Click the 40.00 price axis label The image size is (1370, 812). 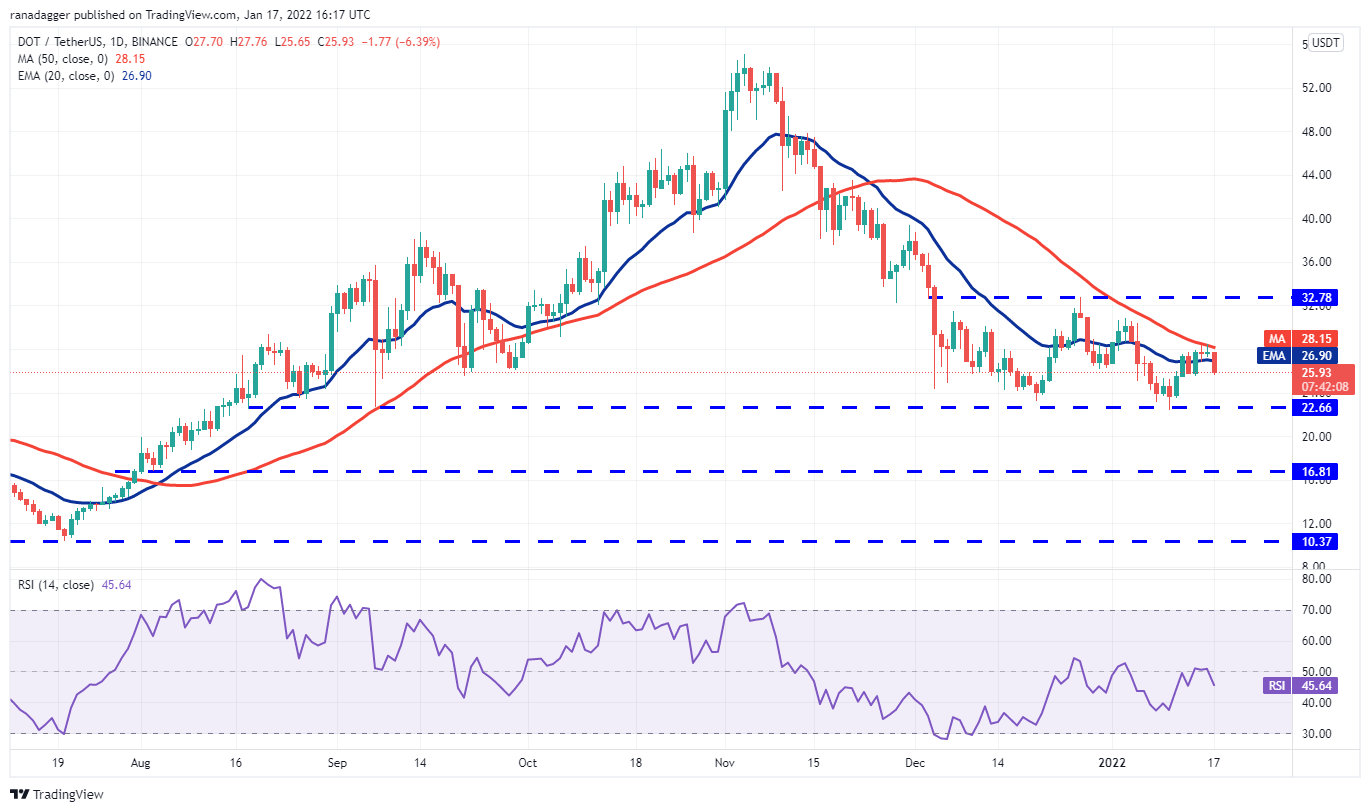1316,219
